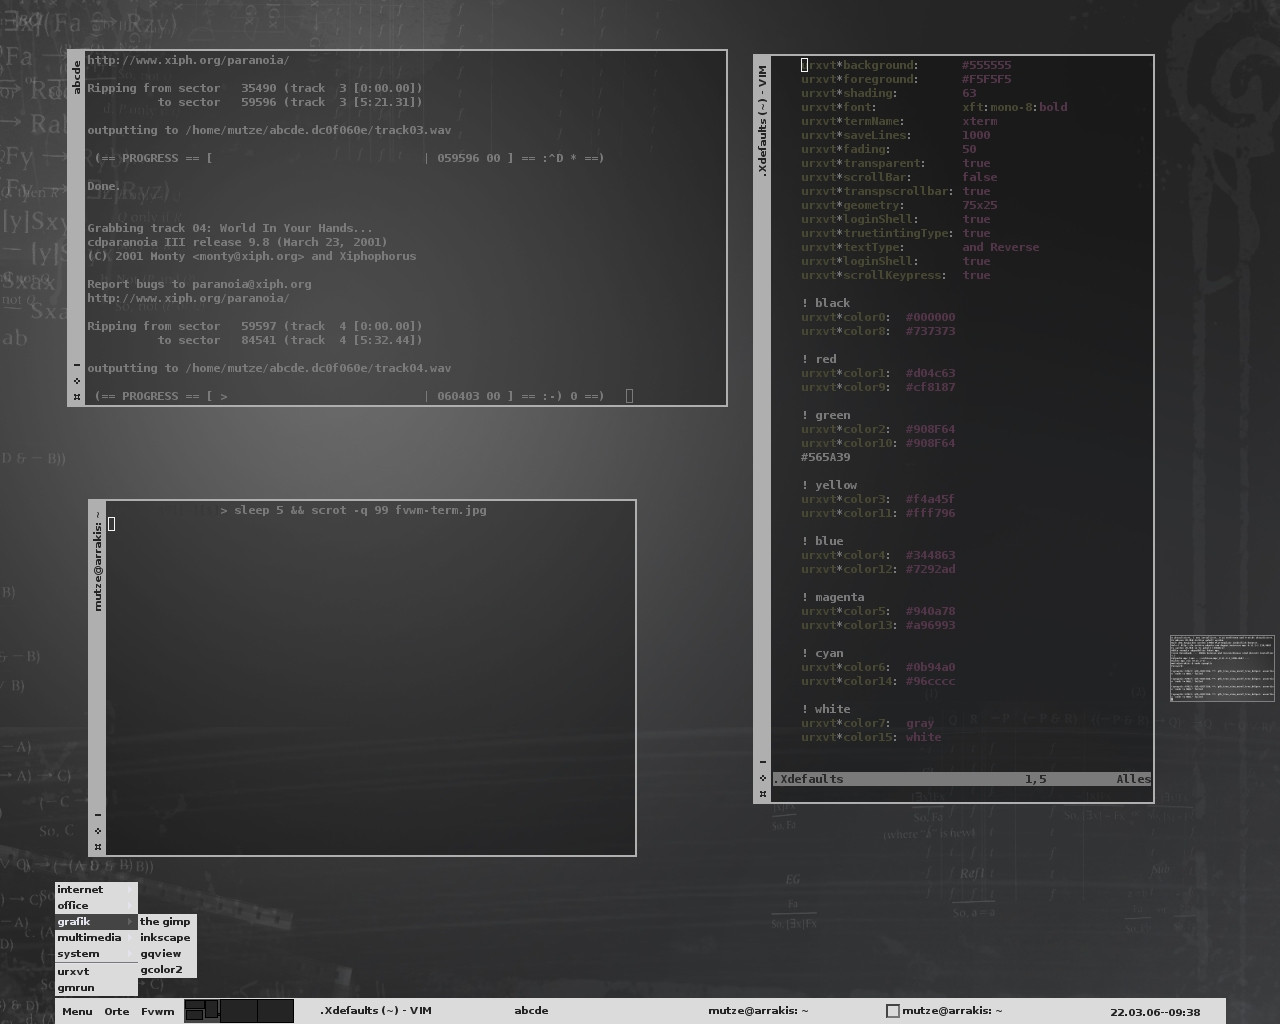Launch urxvt from the root menu

tap(96, 971)
